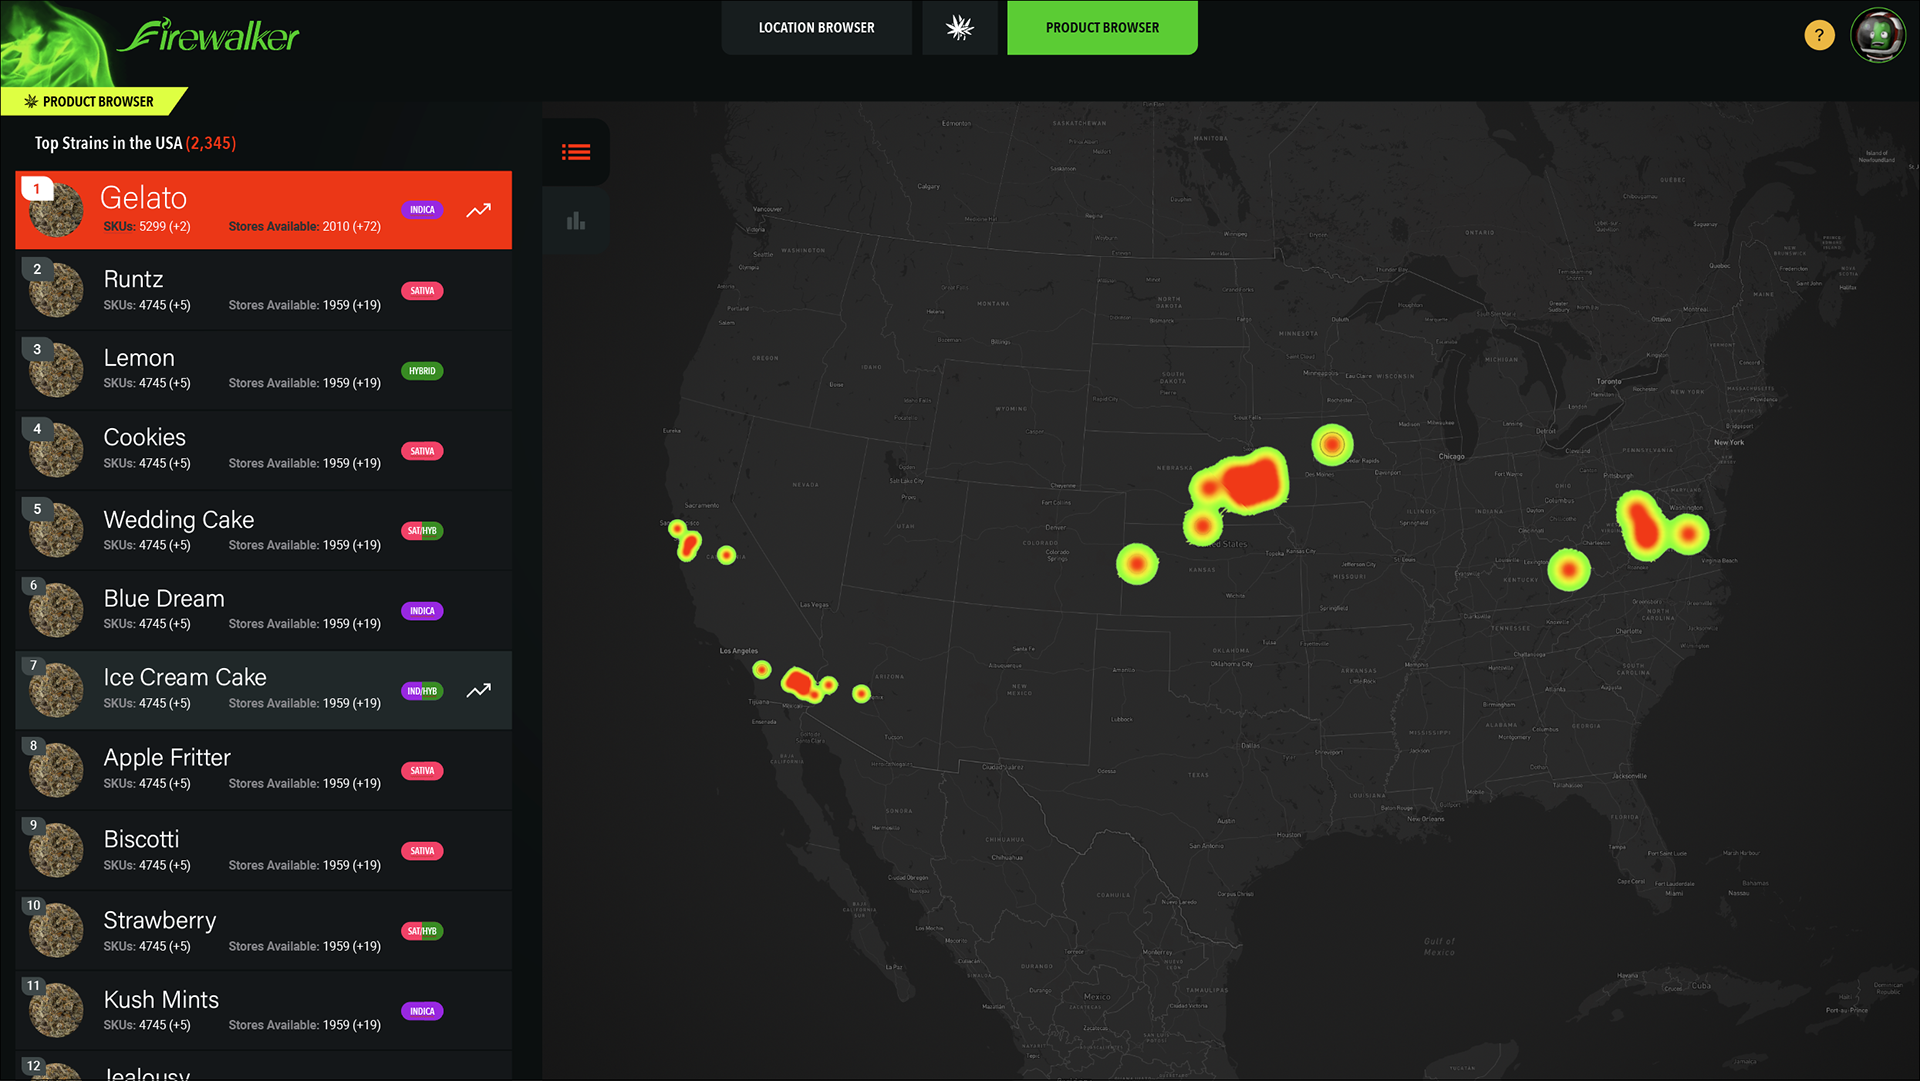Click the INDICA tag on Blue Dream
The image size is (1920, 1081).
point(422,611)
